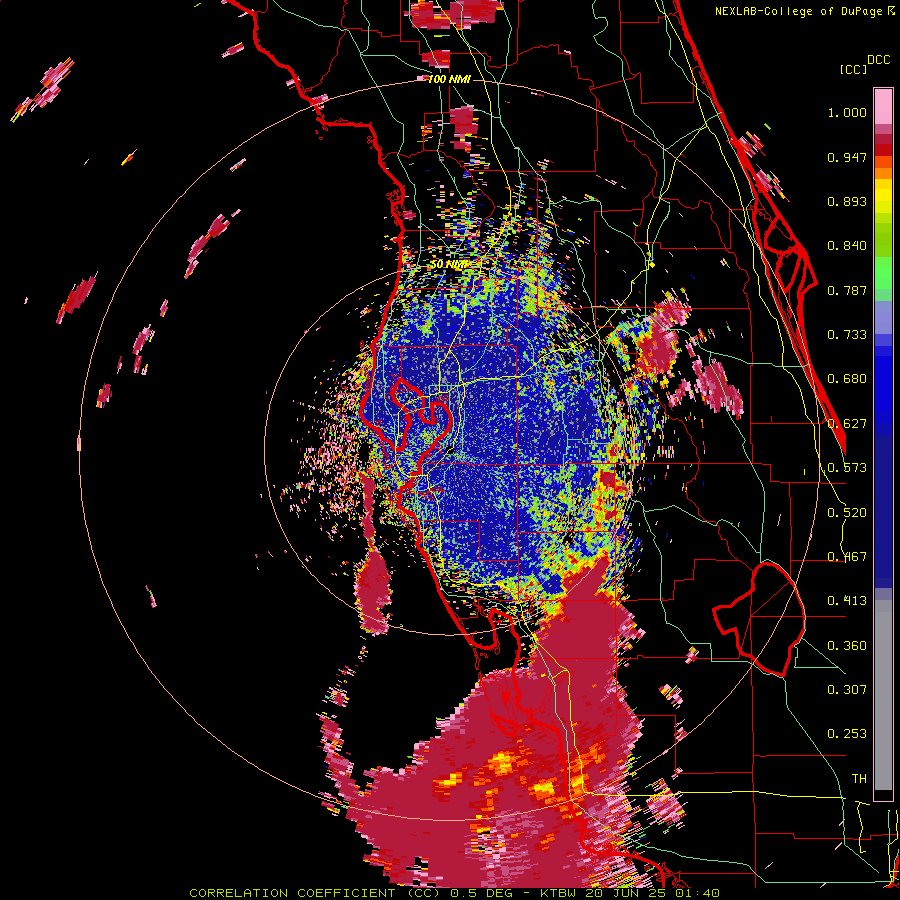The image size is (900, 900).
Task: Select the 0.360 scale value
Action: point(847,646)
